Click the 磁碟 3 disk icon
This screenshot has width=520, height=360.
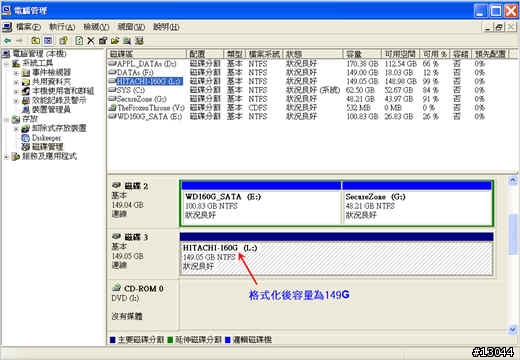point(116,236)
